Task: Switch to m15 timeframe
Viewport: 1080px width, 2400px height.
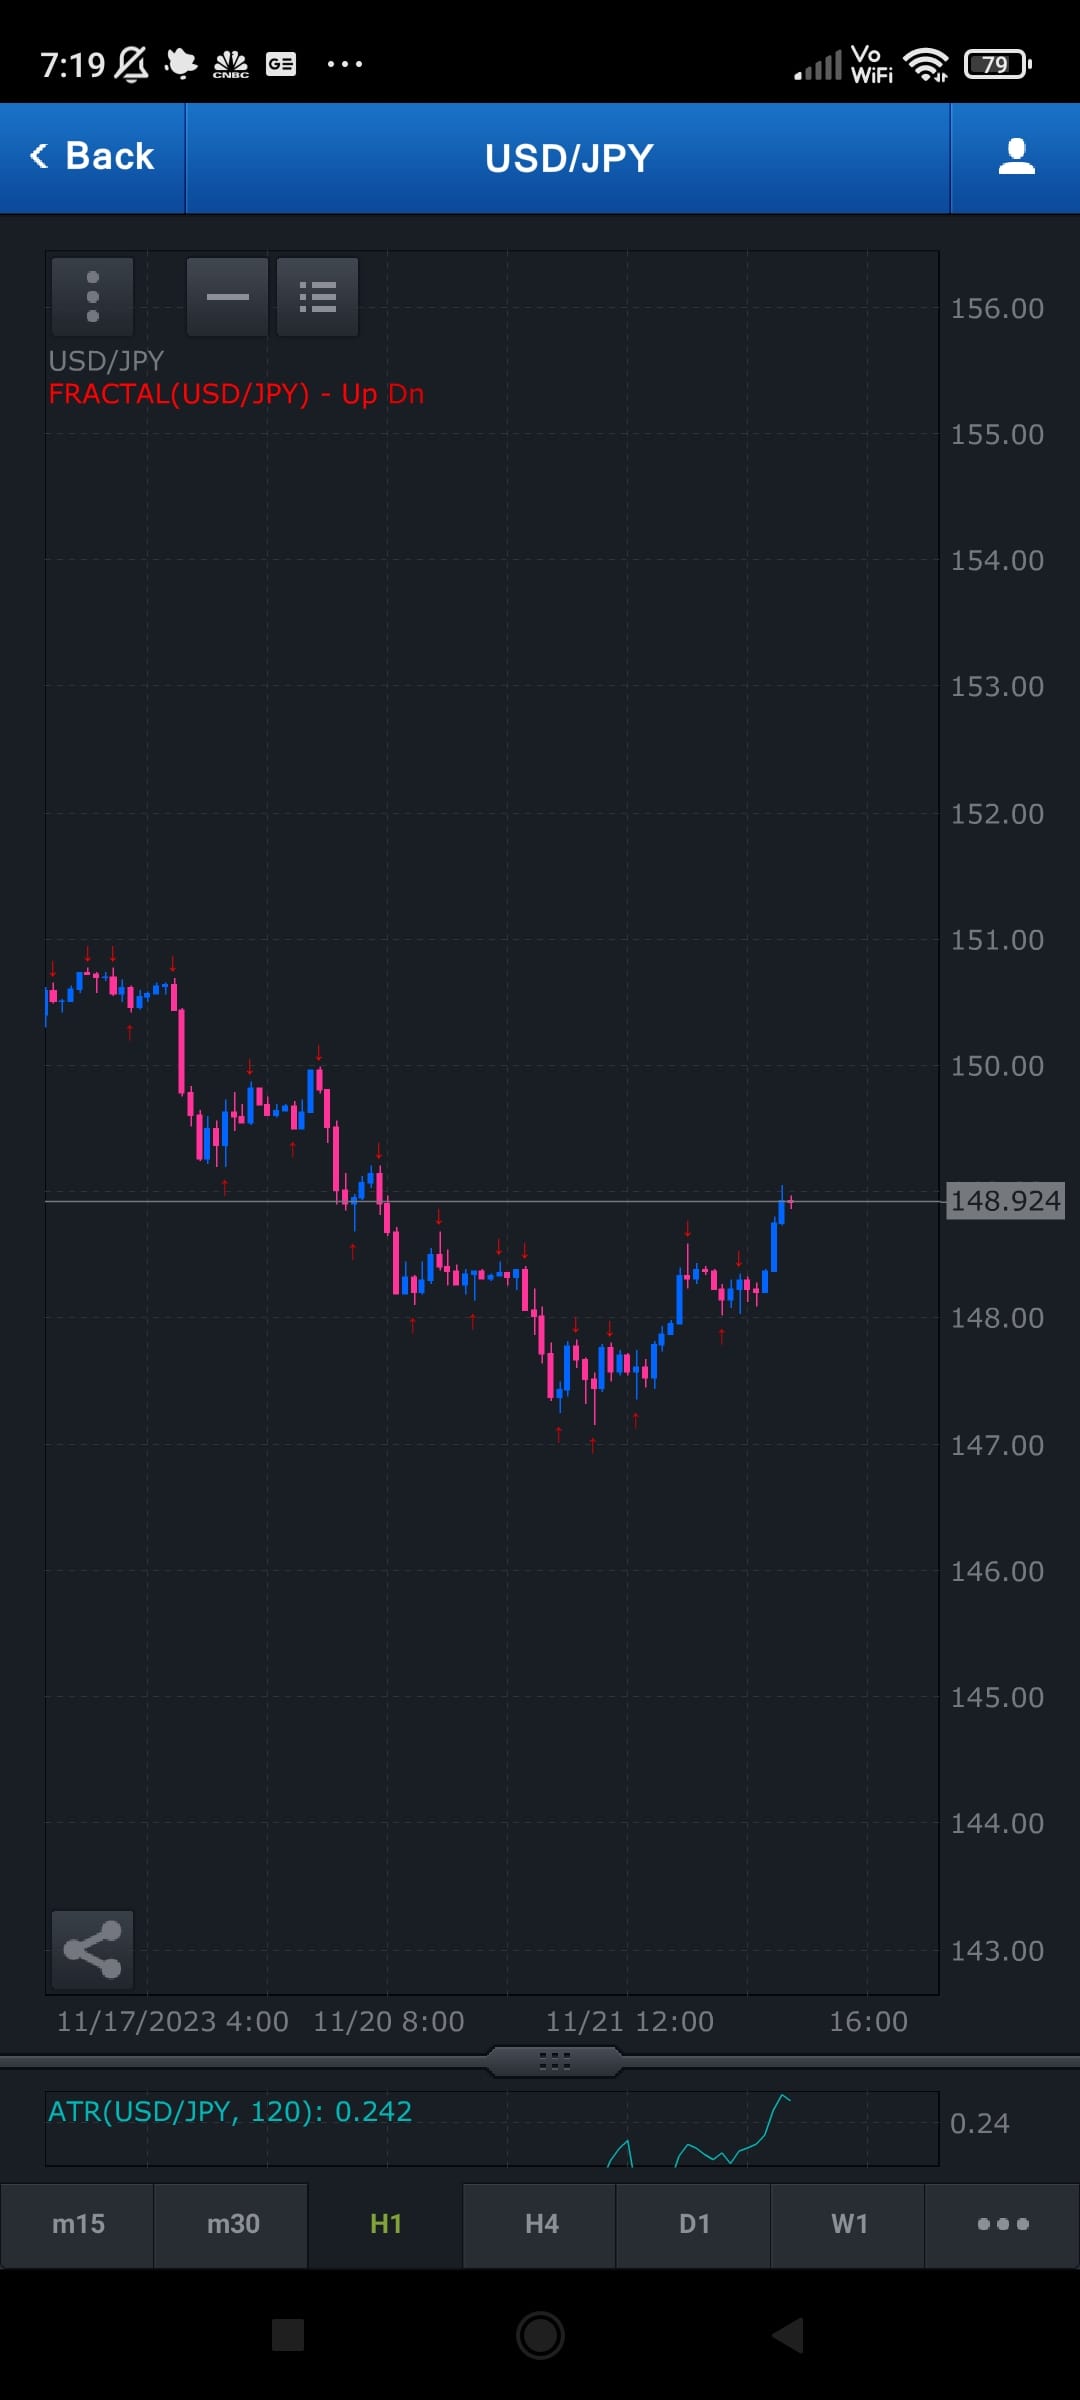Action: (x=78, y=2224)
